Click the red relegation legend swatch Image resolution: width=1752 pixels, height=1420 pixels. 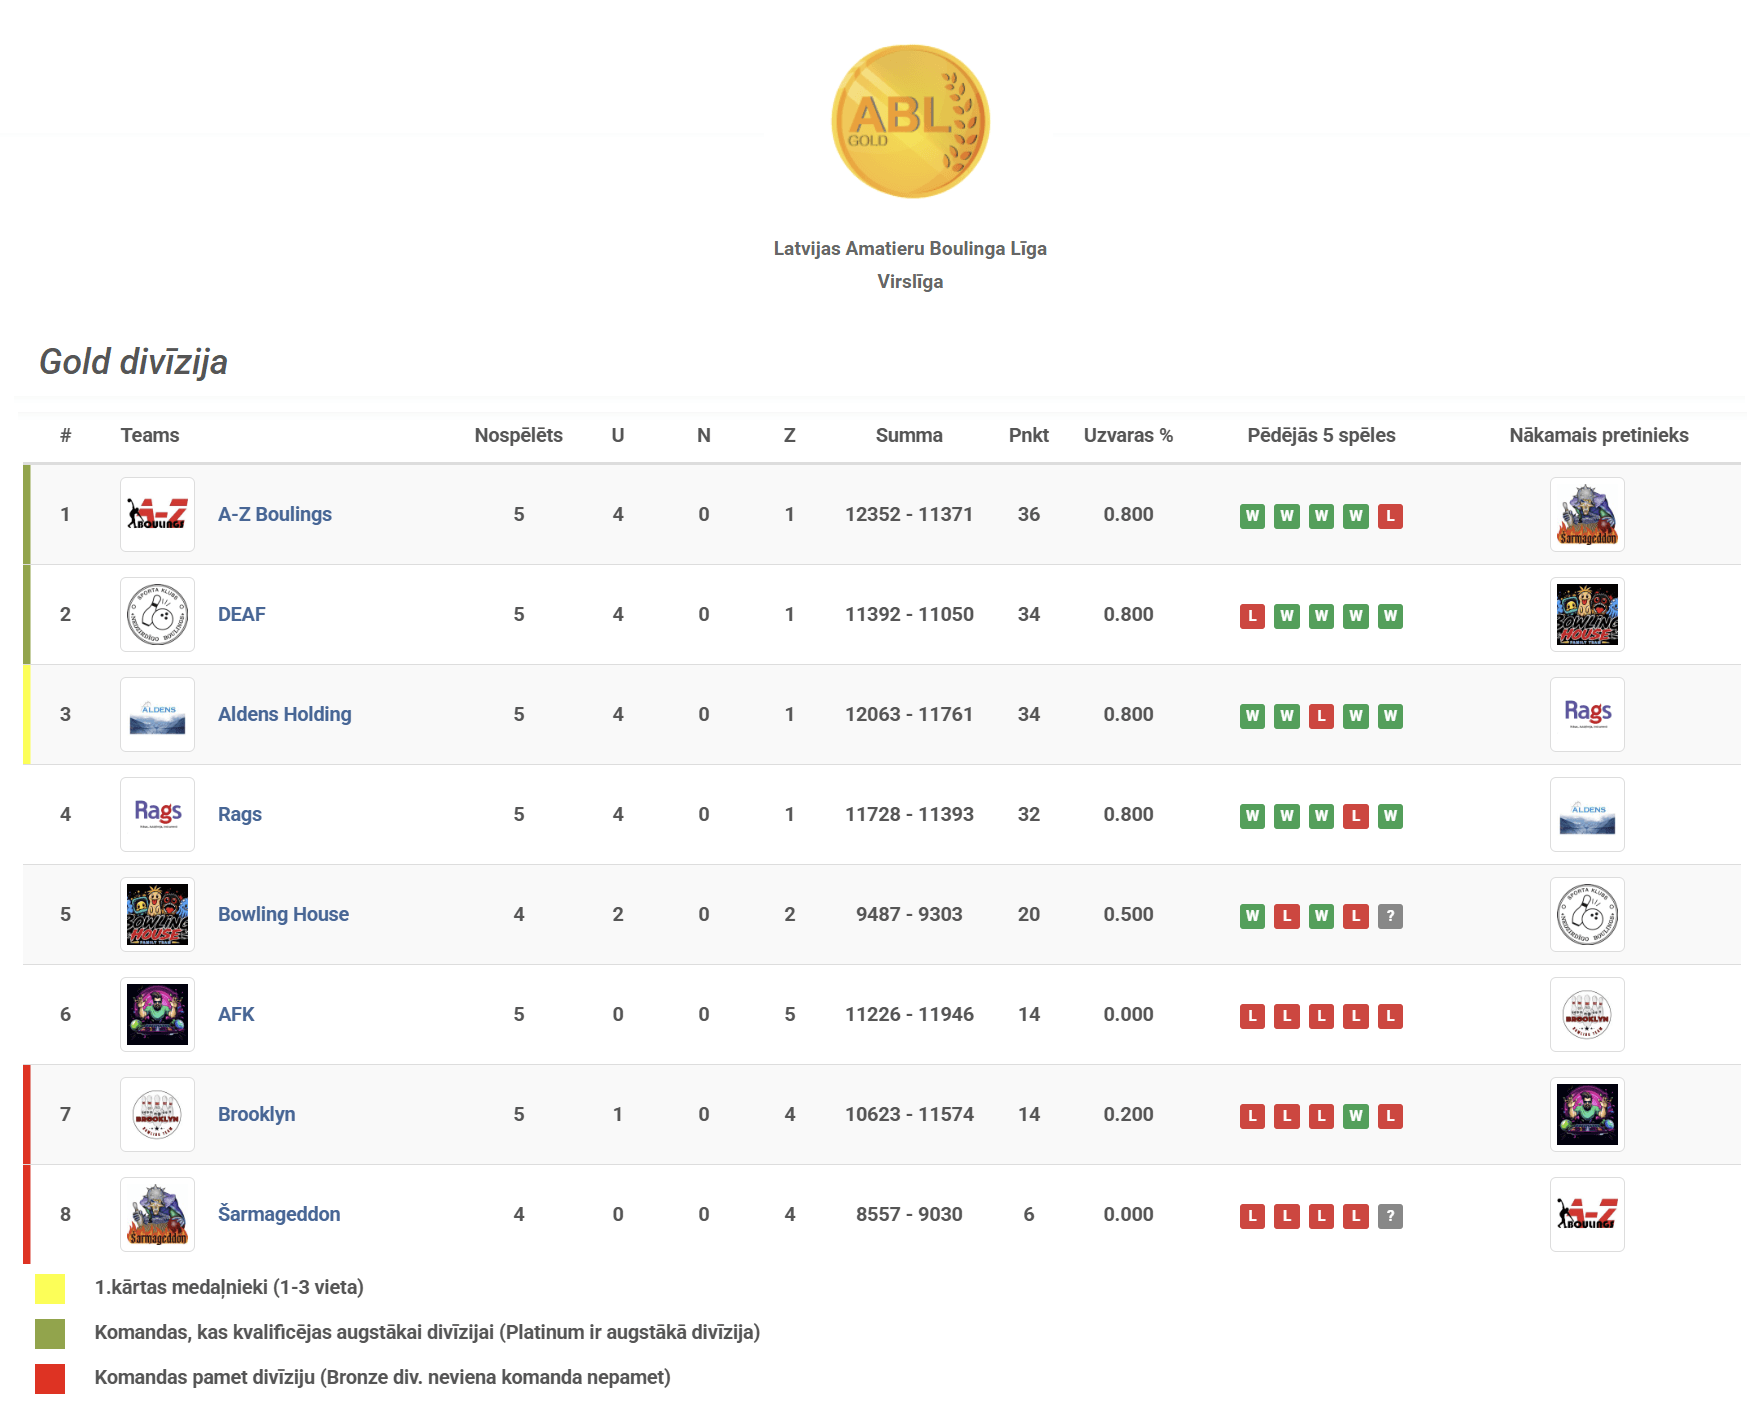[x=50, y=1378]
